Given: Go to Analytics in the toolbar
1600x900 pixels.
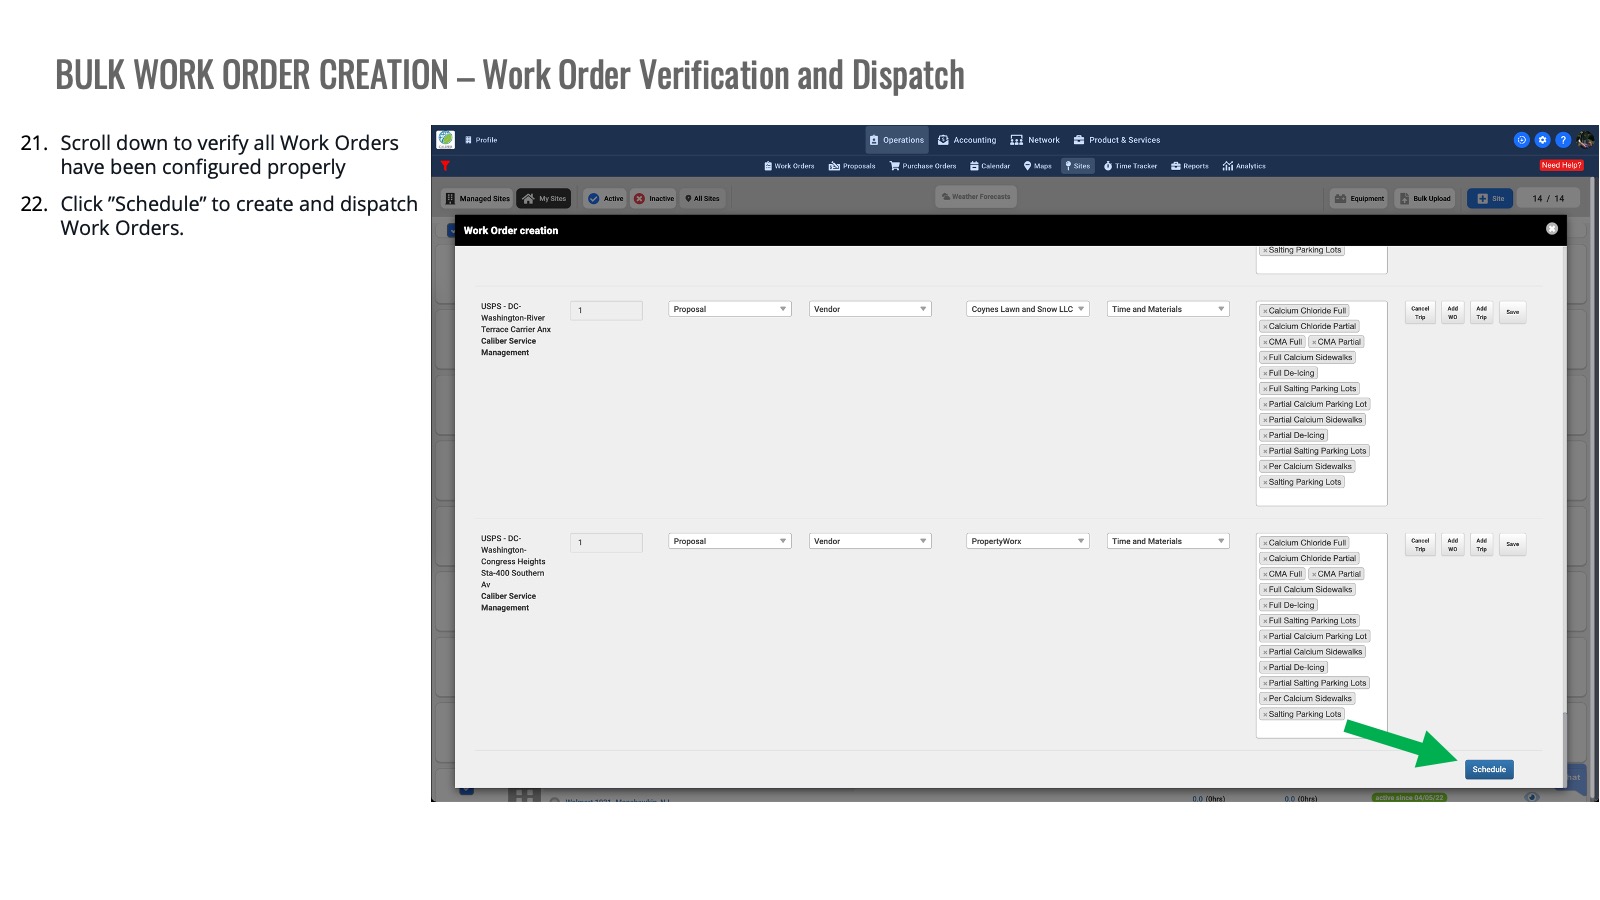Looking at the screenshot, I should point(1244,166).
